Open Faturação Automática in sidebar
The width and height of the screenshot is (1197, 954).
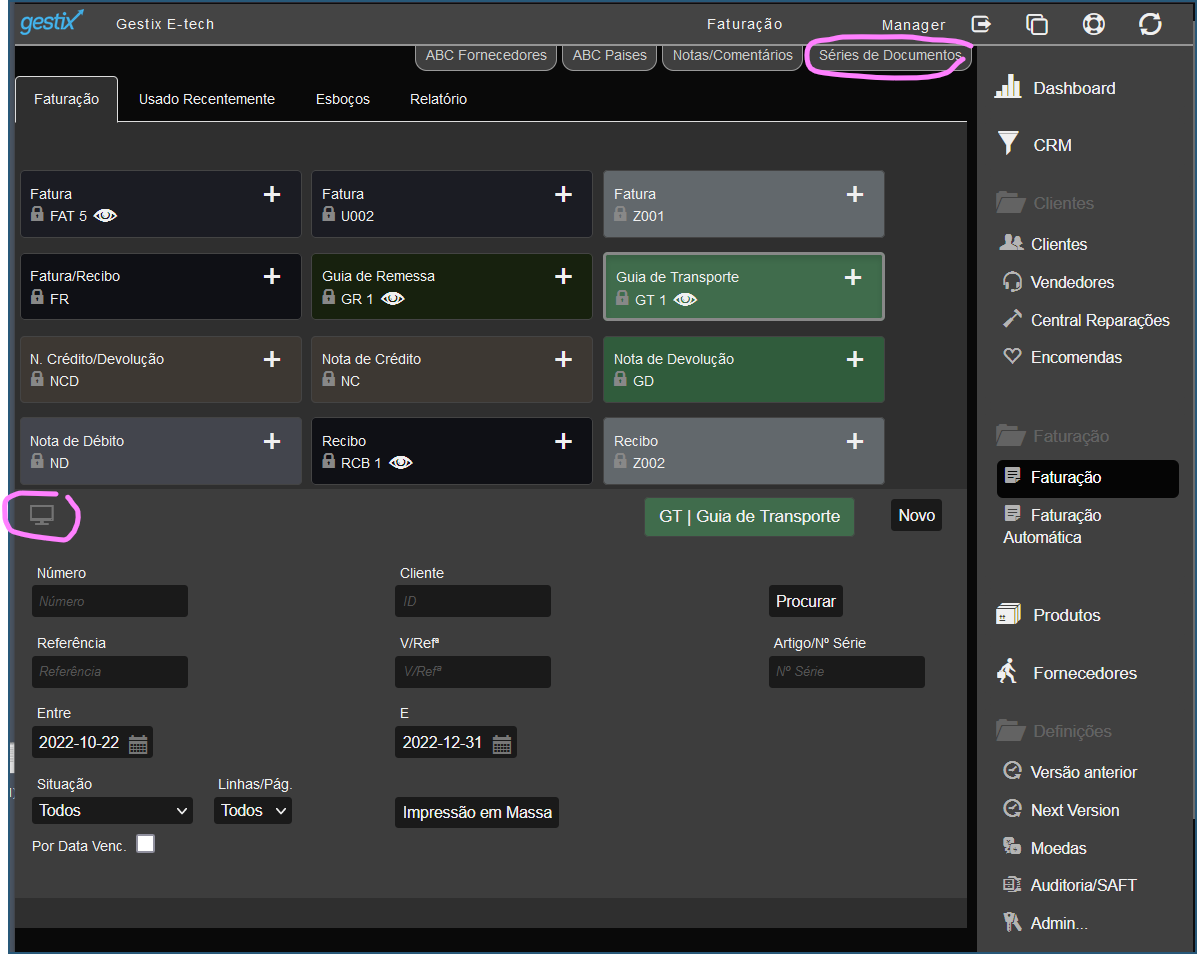pos(1052,526)
